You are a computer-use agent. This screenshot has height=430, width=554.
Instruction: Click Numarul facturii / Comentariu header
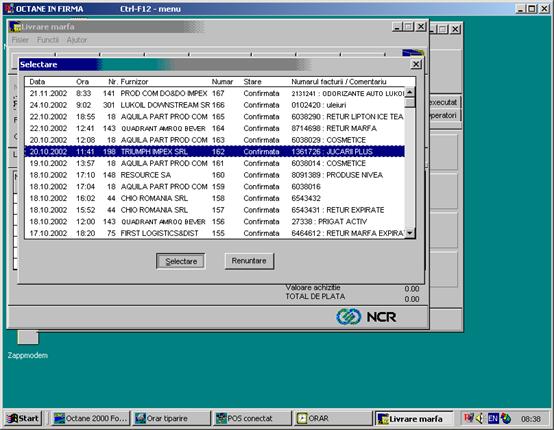pyautogui.click(x=339, y=82)
